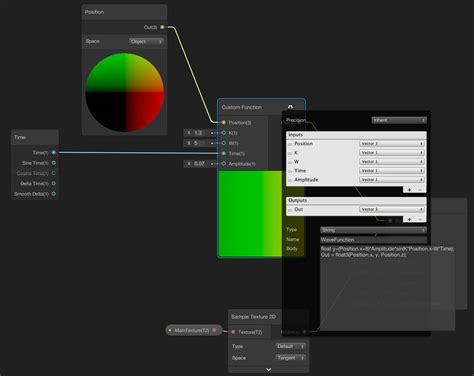This screenshot has width=474, height=376.
Task: Click the WaveFunction Name input field
Action: coord(373,240)
